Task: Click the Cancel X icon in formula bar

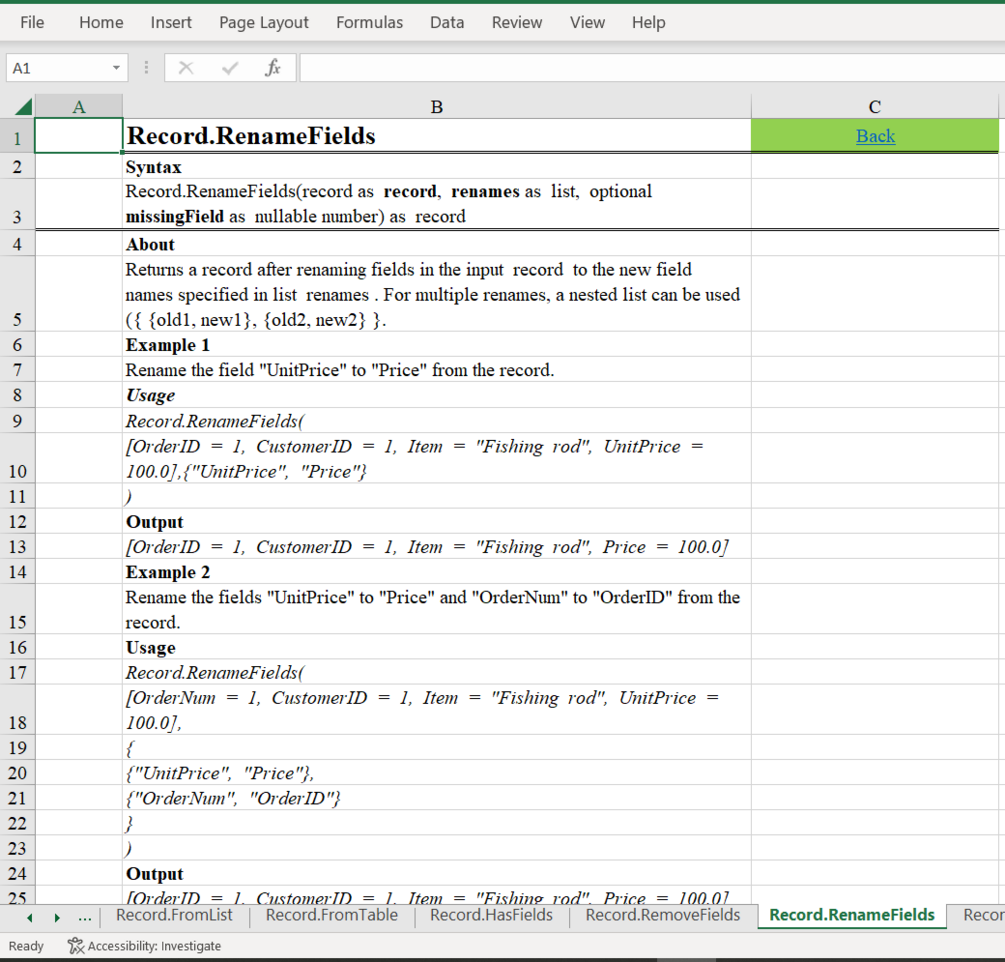Action: point(186,67)
